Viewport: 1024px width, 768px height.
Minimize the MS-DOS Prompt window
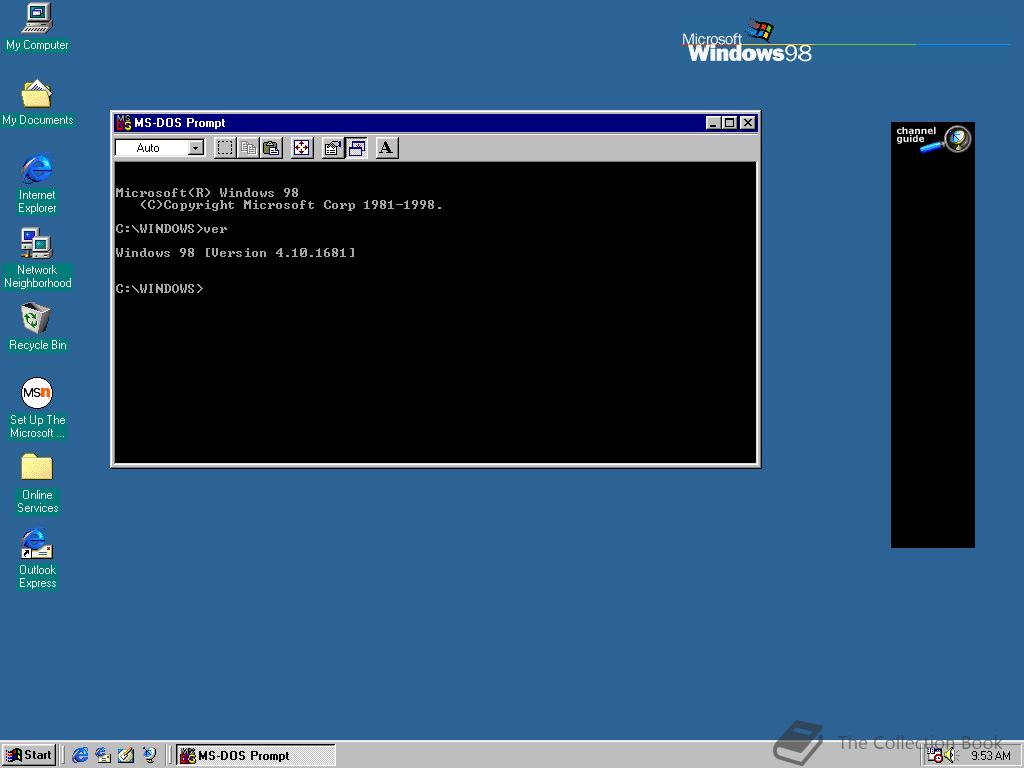pos(713,123)
